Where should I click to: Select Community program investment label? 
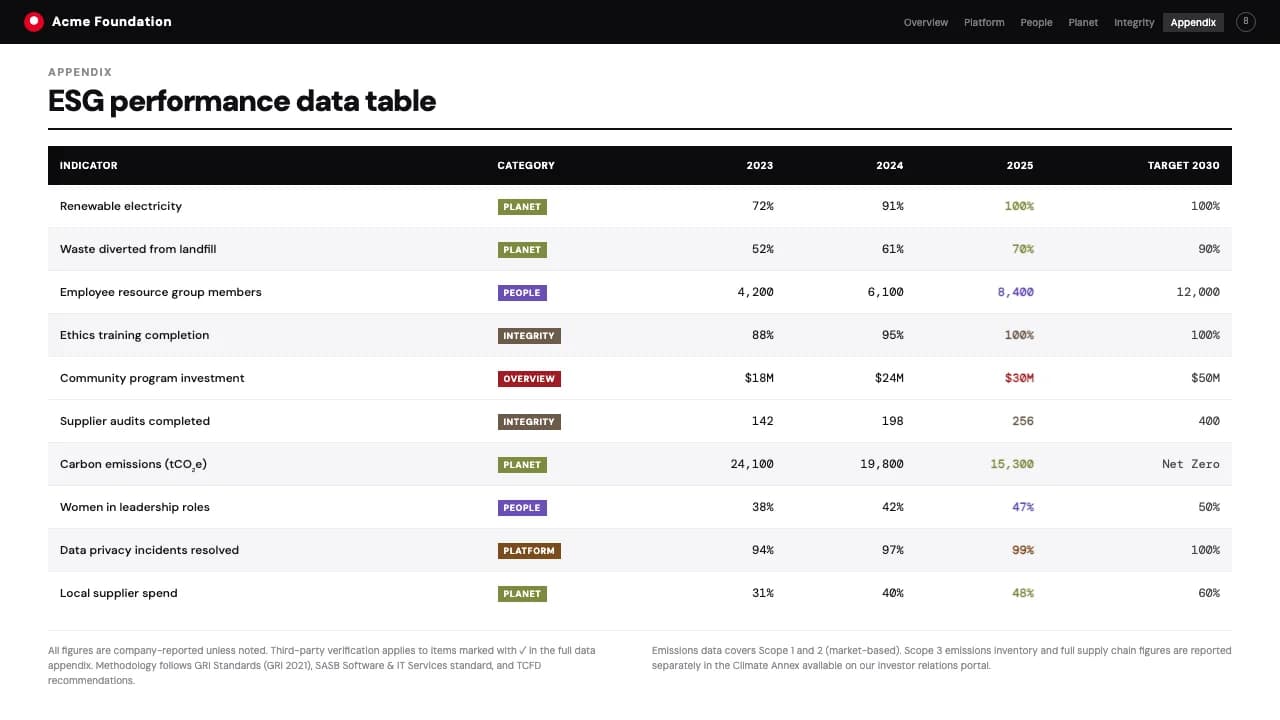[152, 378]
